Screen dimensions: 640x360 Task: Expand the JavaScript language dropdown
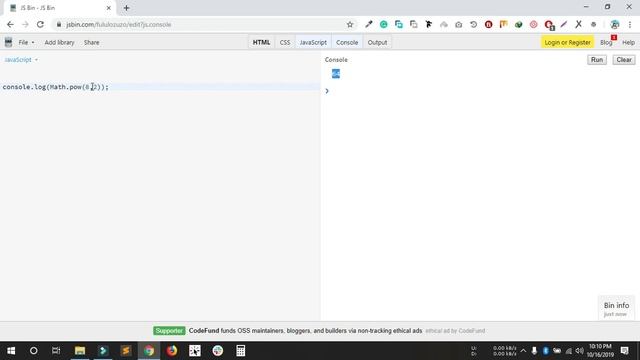[x=21, y=60]
